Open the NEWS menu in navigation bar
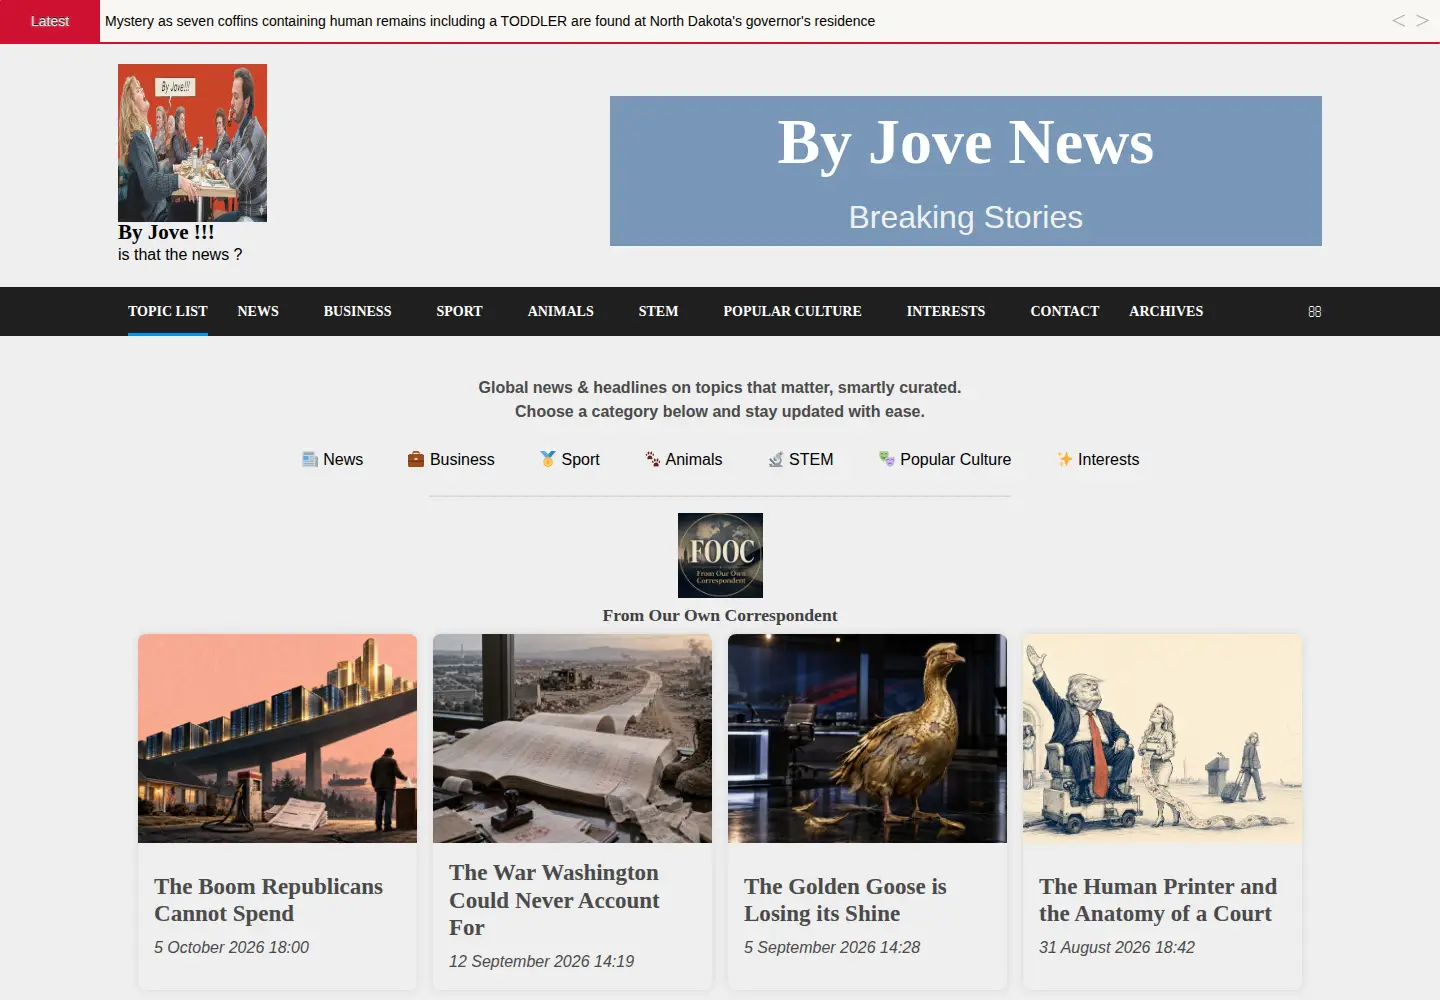The width and height of the screenshot is (1440, 1000). coord(258,311)
